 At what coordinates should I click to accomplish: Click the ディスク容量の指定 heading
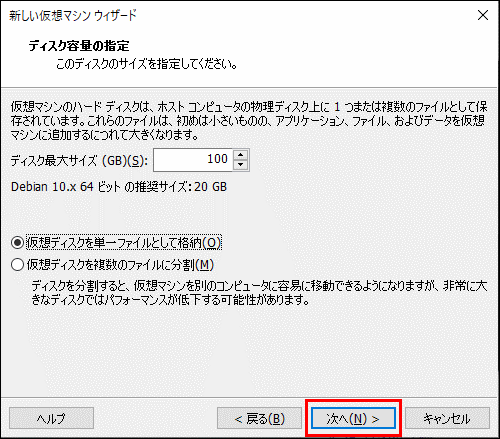[79, 46]
